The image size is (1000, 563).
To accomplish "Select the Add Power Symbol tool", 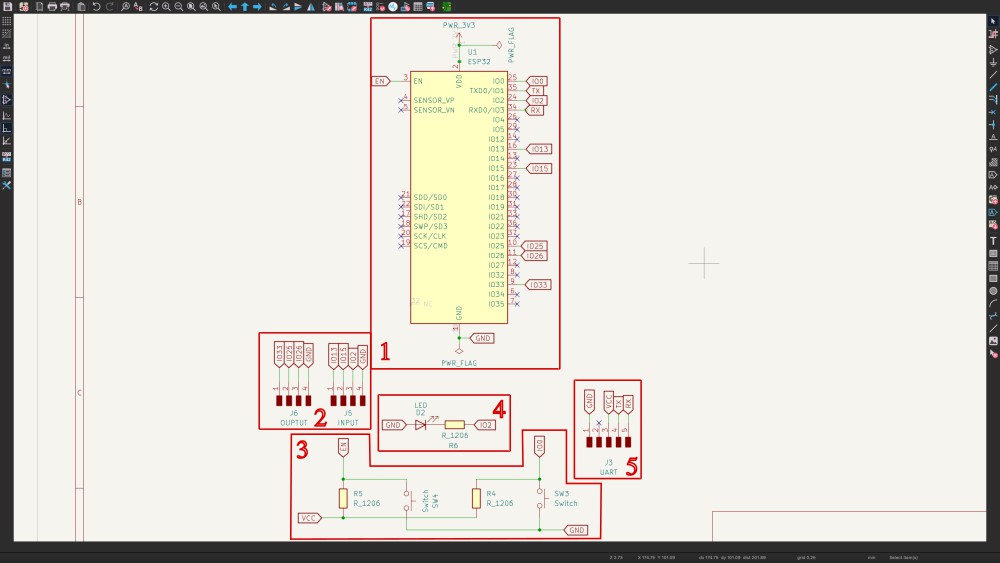I will 993,62.
